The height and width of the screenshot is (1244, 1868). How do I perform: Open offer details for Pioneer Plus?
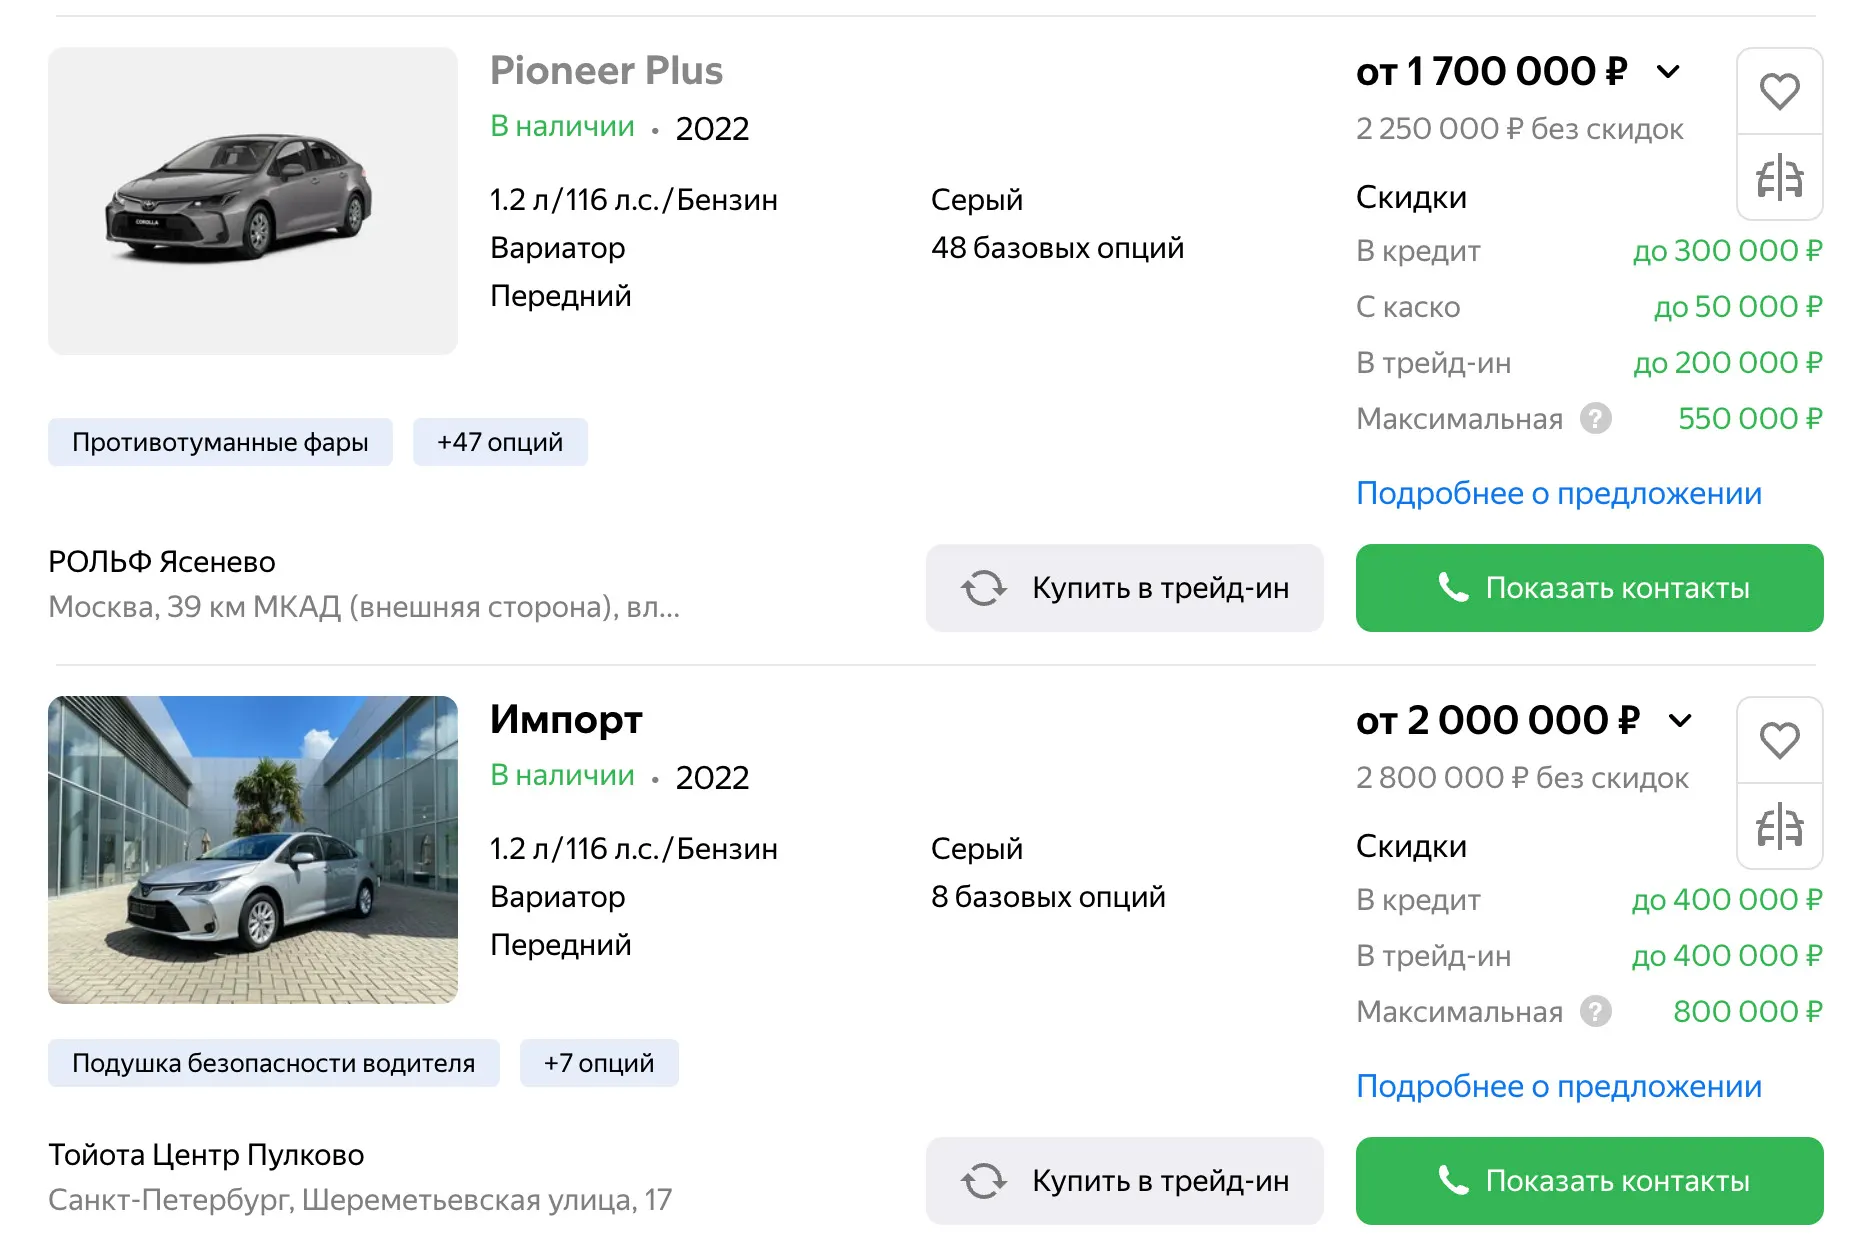[1558, 493]
